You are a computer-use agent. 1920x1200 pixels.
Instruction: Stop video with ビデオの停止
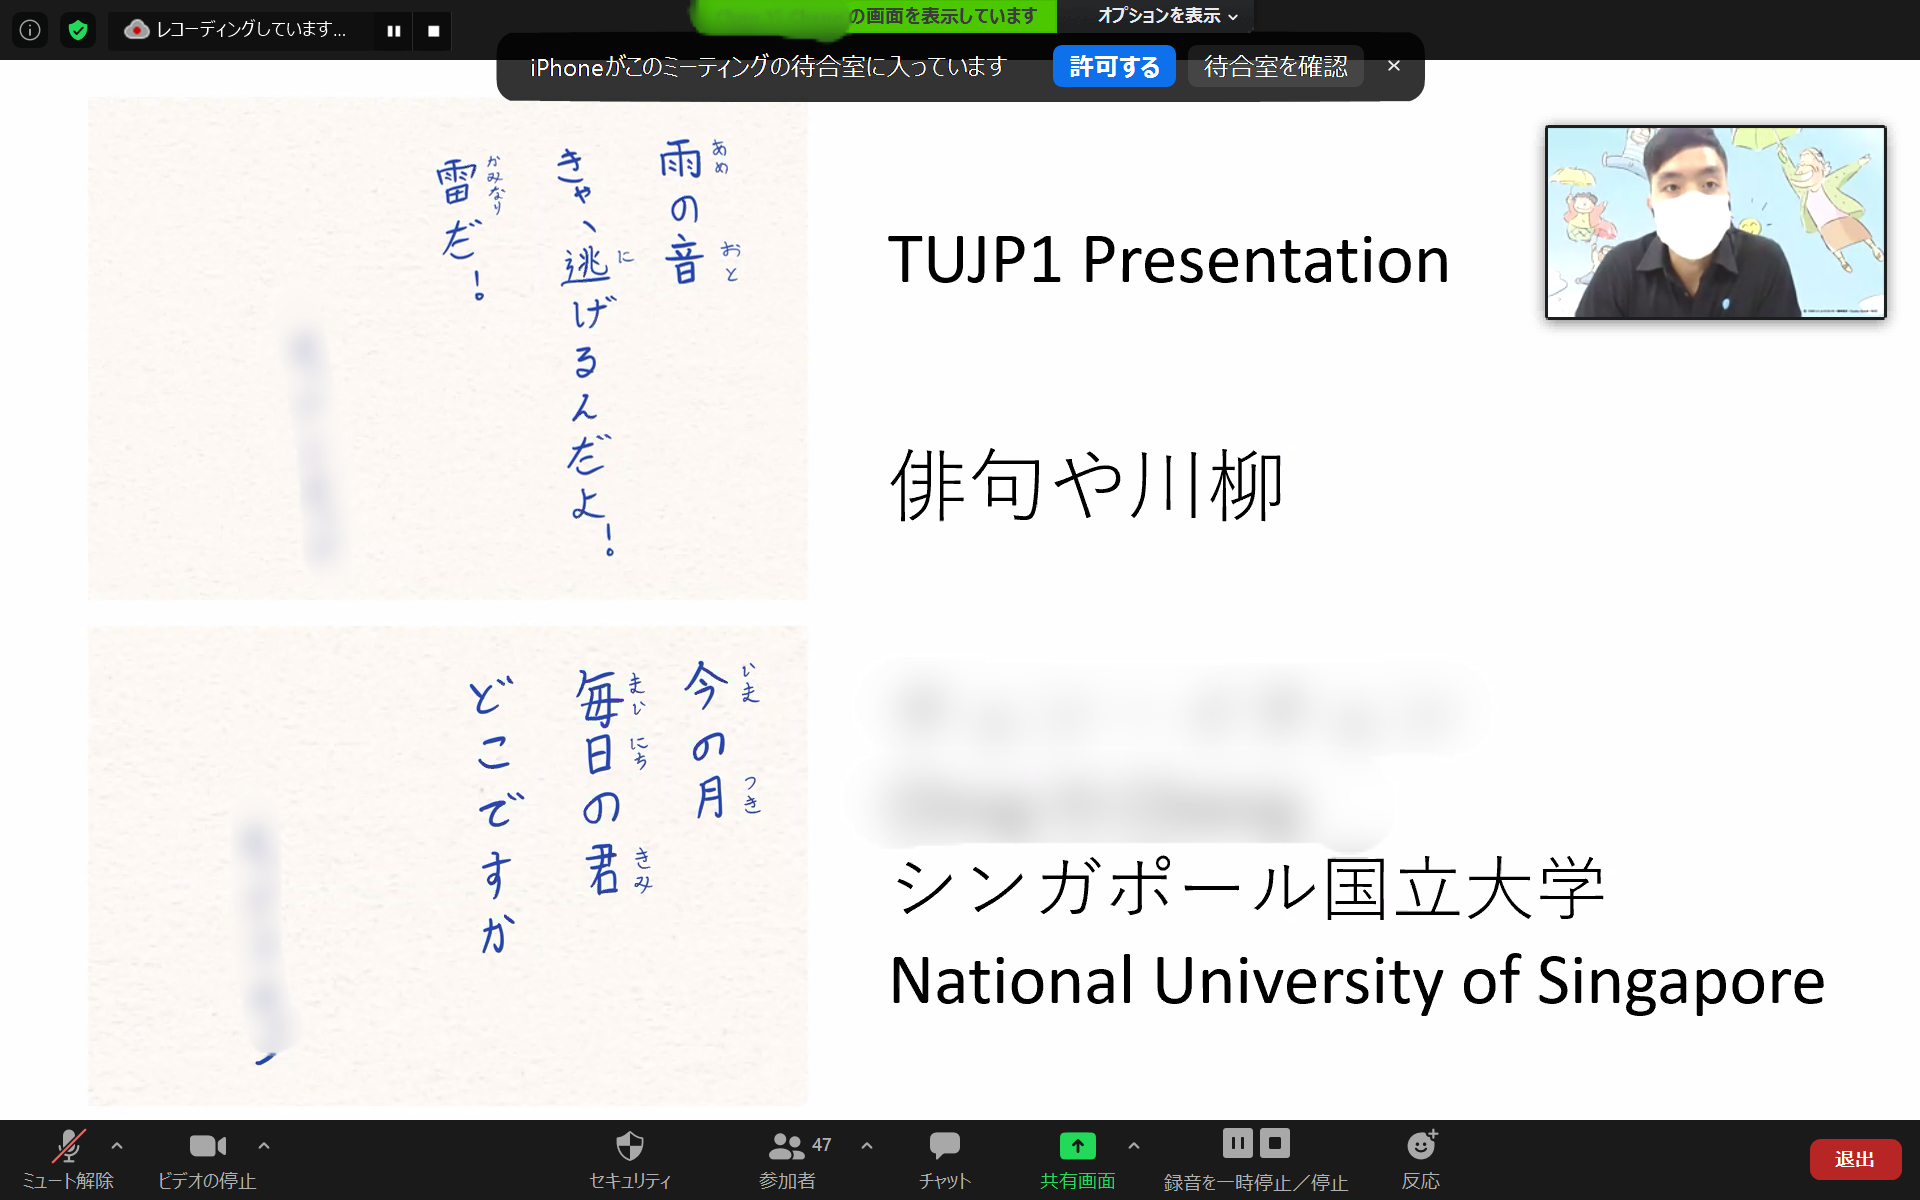(x=207, y=1159)
